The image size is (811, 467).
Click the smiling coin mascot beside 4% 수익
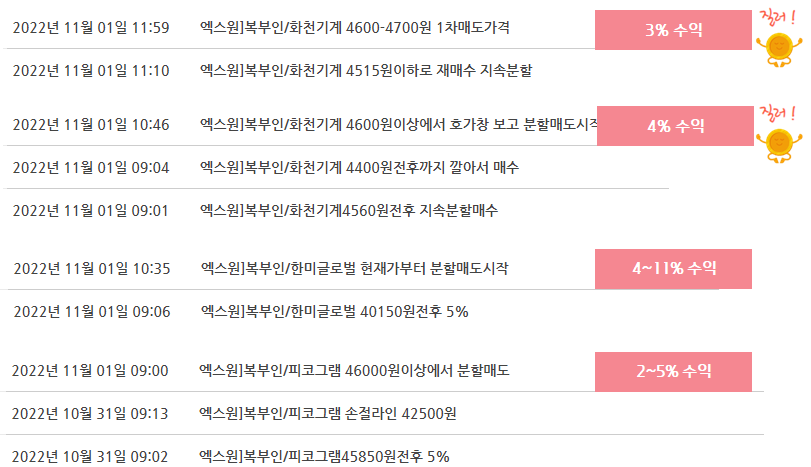click(779, 145)
